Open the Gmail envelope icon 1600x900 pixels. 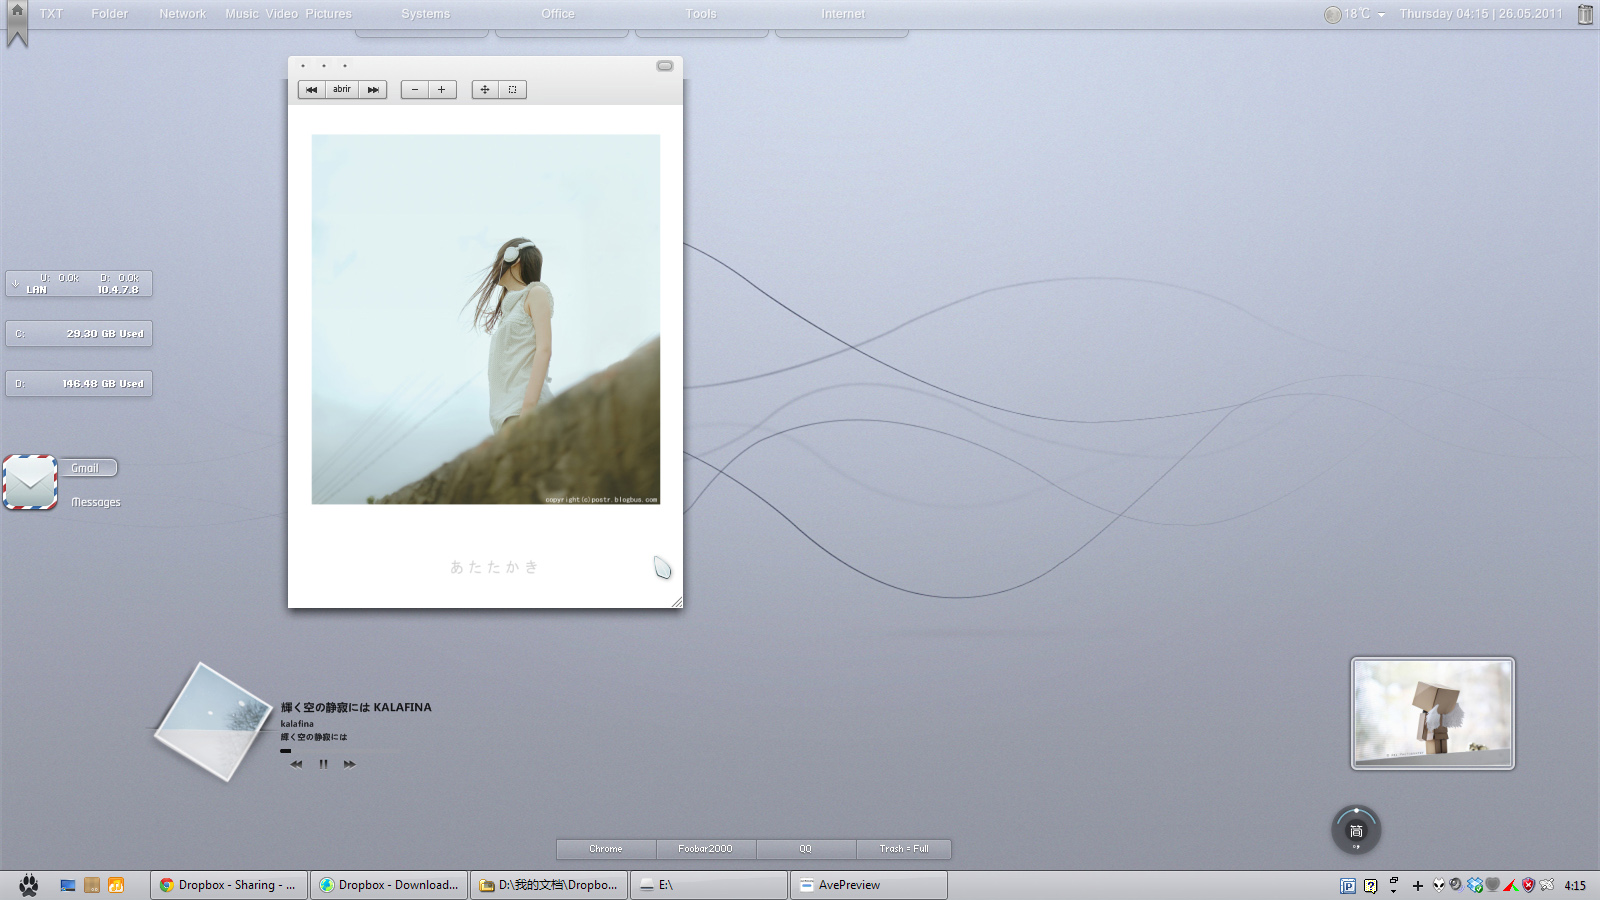(x=30, y=482)
